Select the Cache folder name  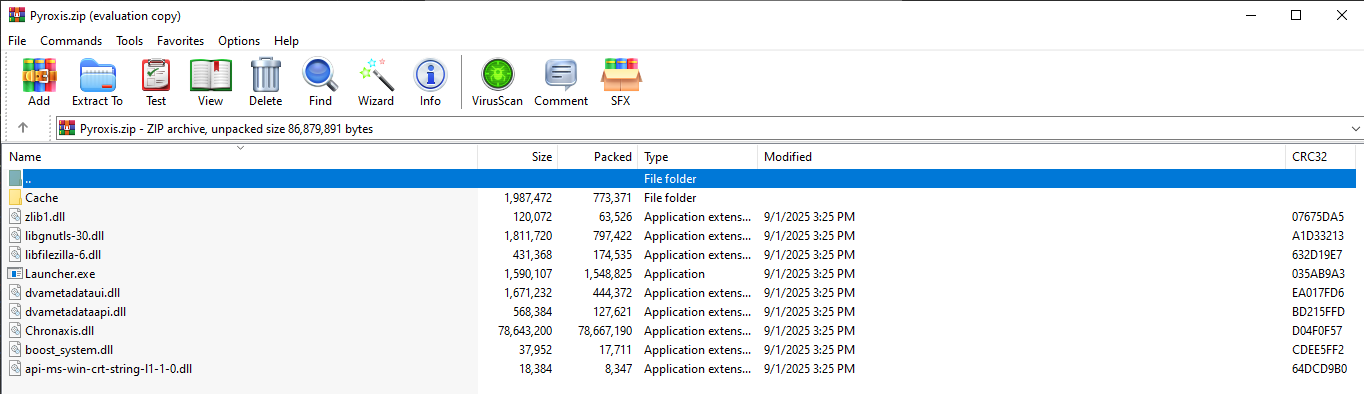(41, 198)
